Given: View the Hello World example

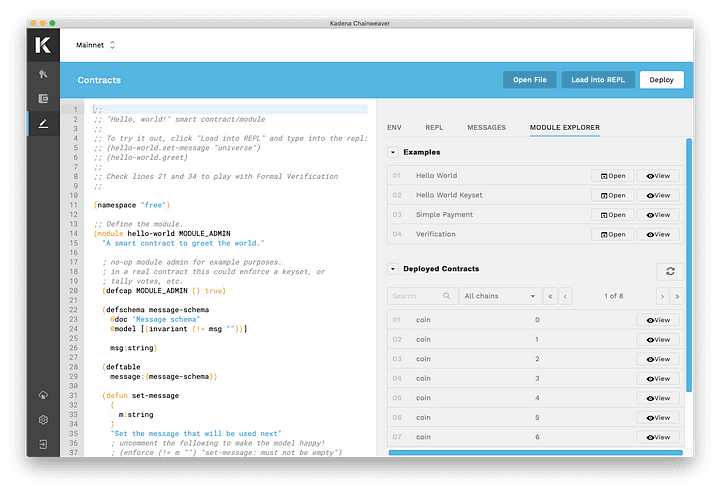Looking at the screenshot, I should pyautogui.click(x=658, y=175).
